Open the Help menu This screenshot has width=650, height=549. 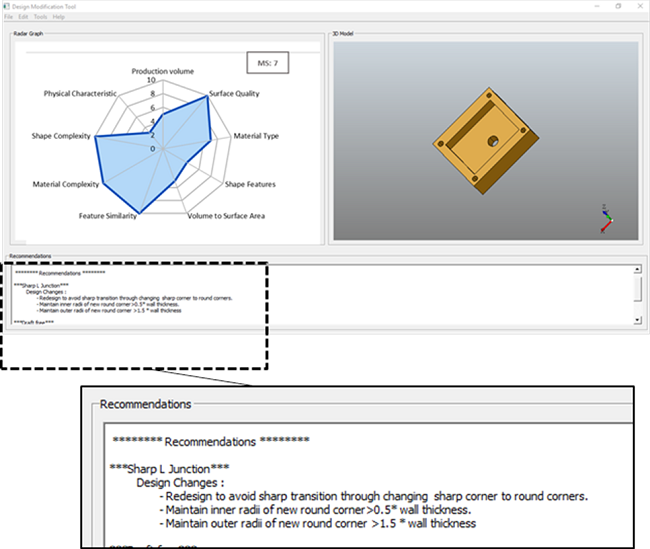(59, 17)
